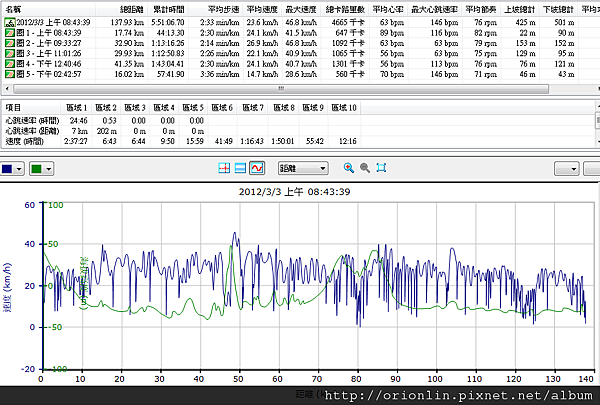This screenshot has height=405, width=600.
Task: Select the 202 m heart rate distance cell
Action: tap(107, 131)
